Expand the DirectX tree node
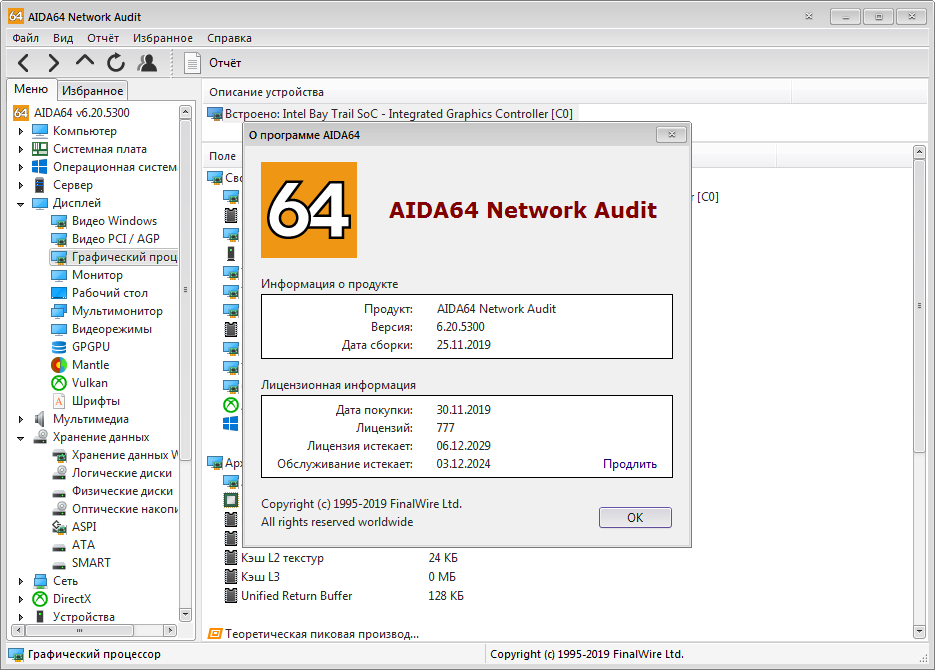935x670 pixels. (21, 599)
